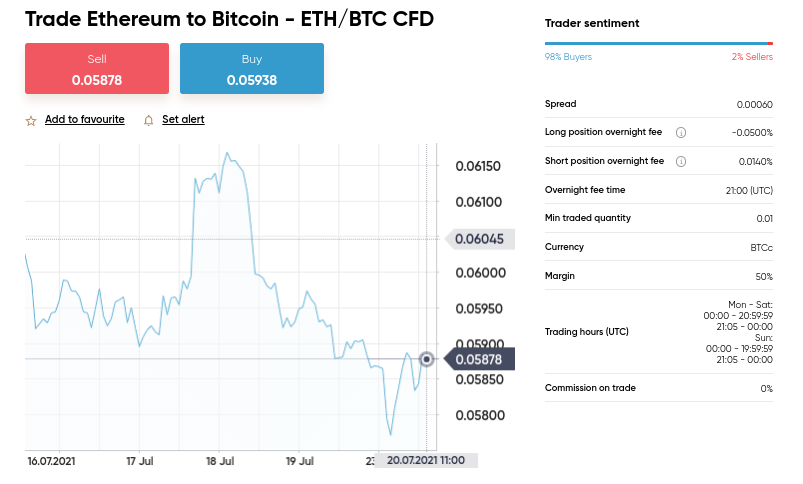The image size is (803, 484).
Task: Select the 0.06045 price tag on the axis
Action: (x=480, y=239)
